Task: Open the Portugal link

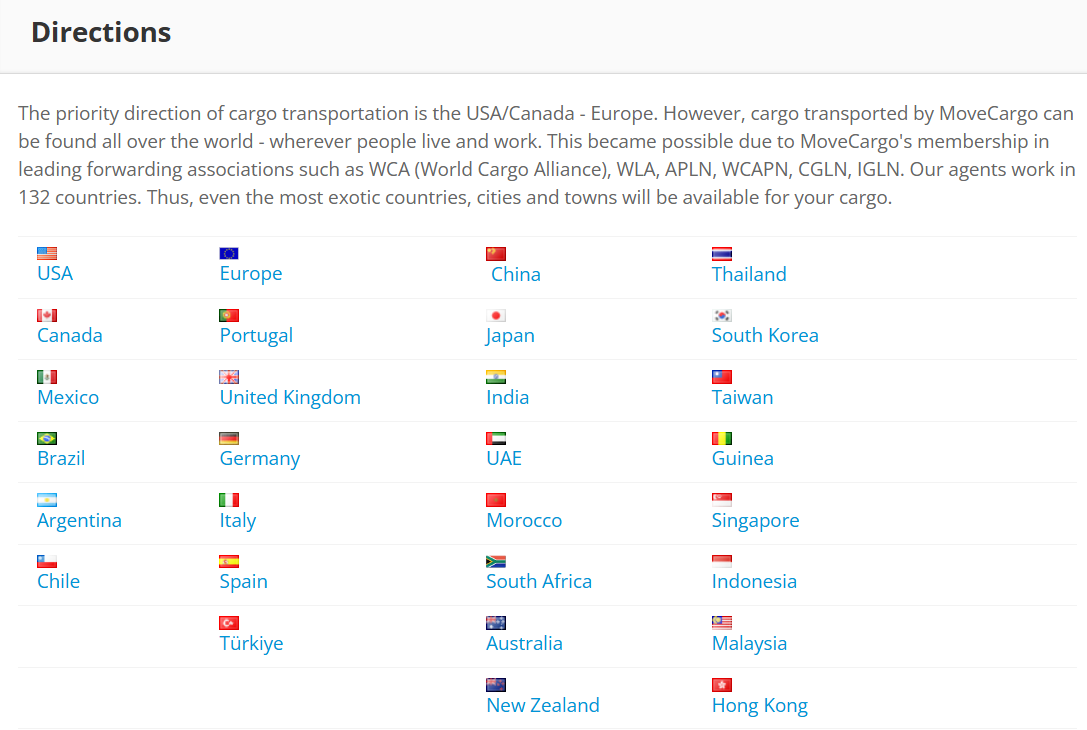Action: click(x=256, y=336)
